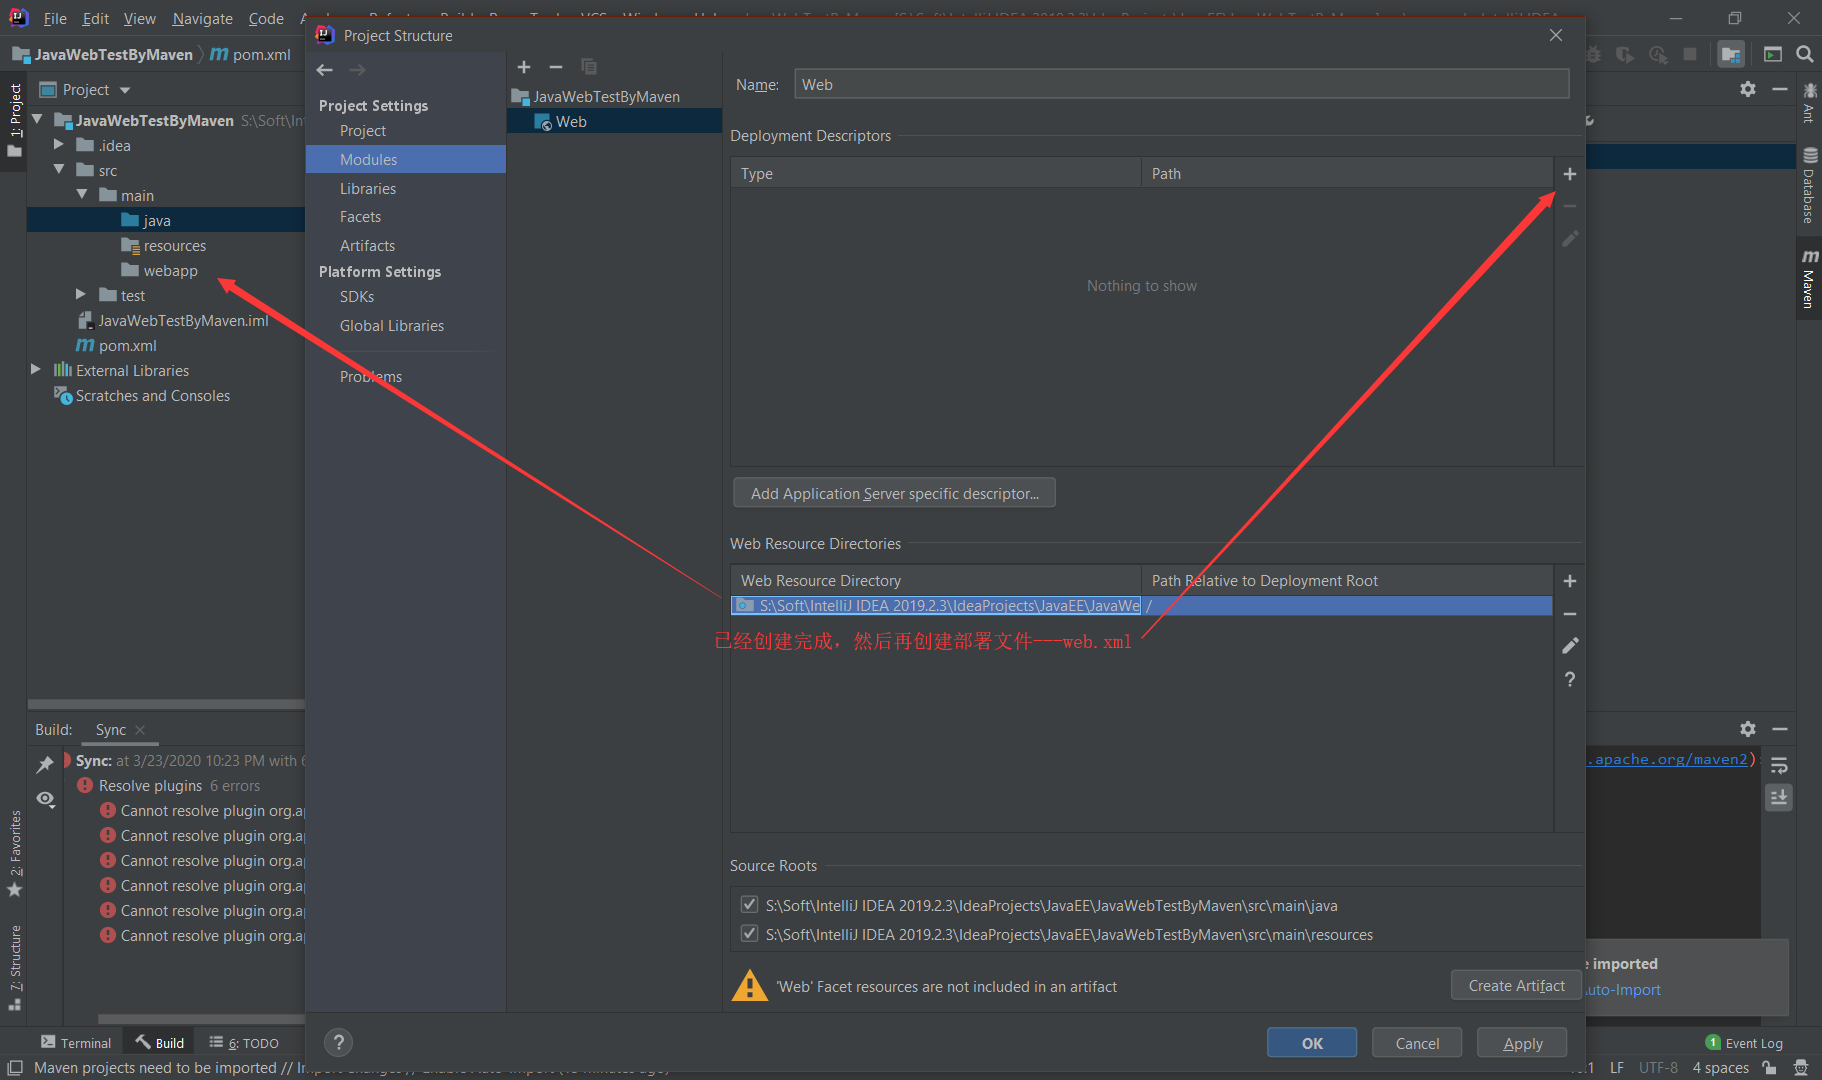Hide the Project tool window
The height and width of the screenshot is (1080, 1822).
[1780, 89]
